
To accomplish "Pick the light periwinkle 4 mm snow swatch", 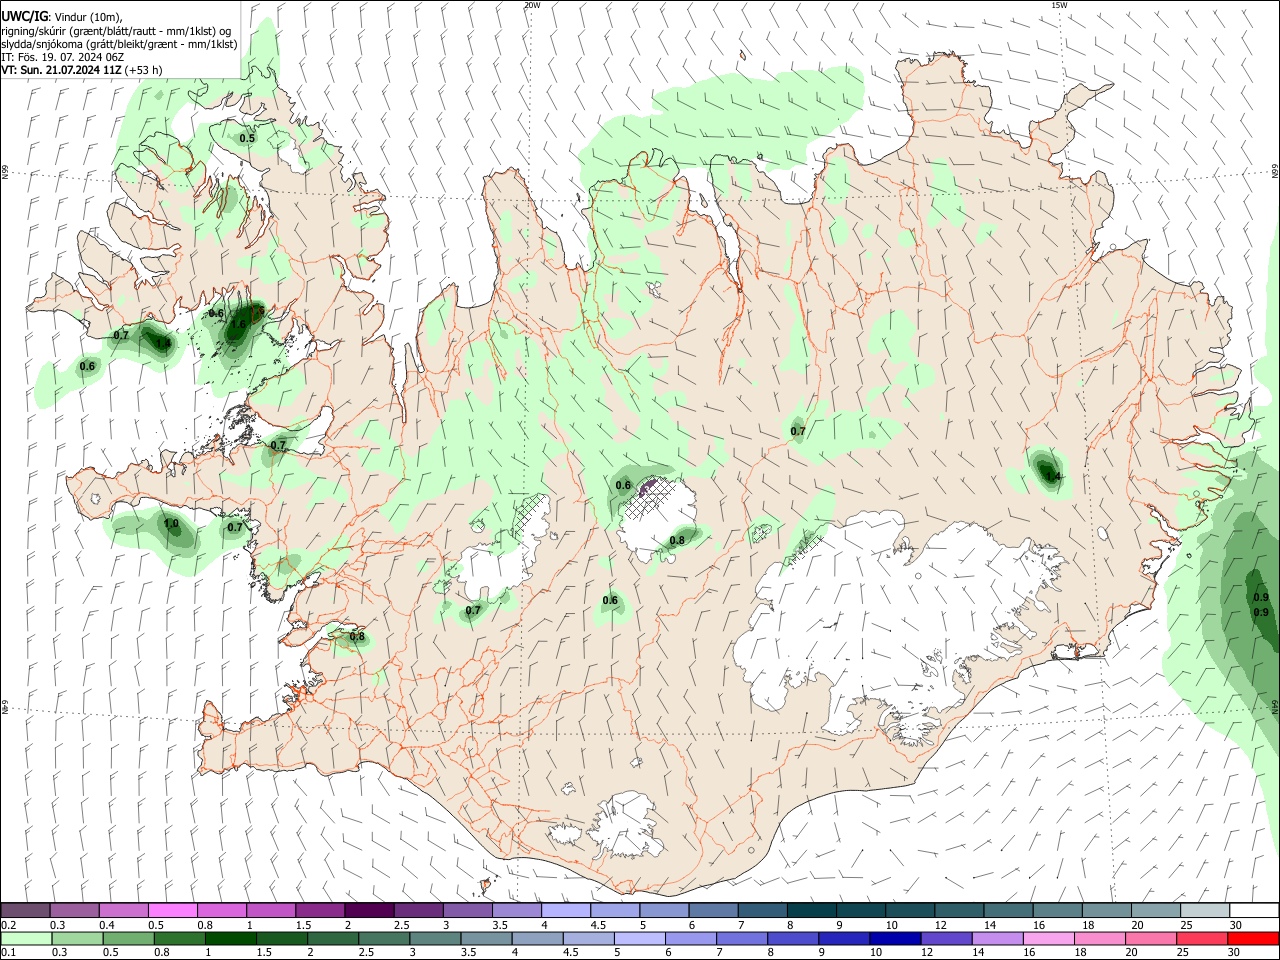I will coord(565,911).
